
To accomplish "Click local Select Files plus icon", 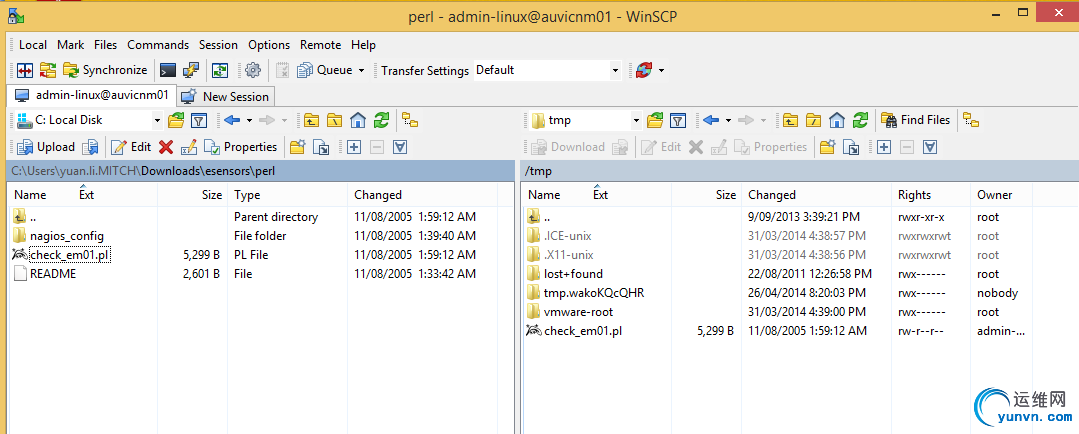I will tap(354, 147).
